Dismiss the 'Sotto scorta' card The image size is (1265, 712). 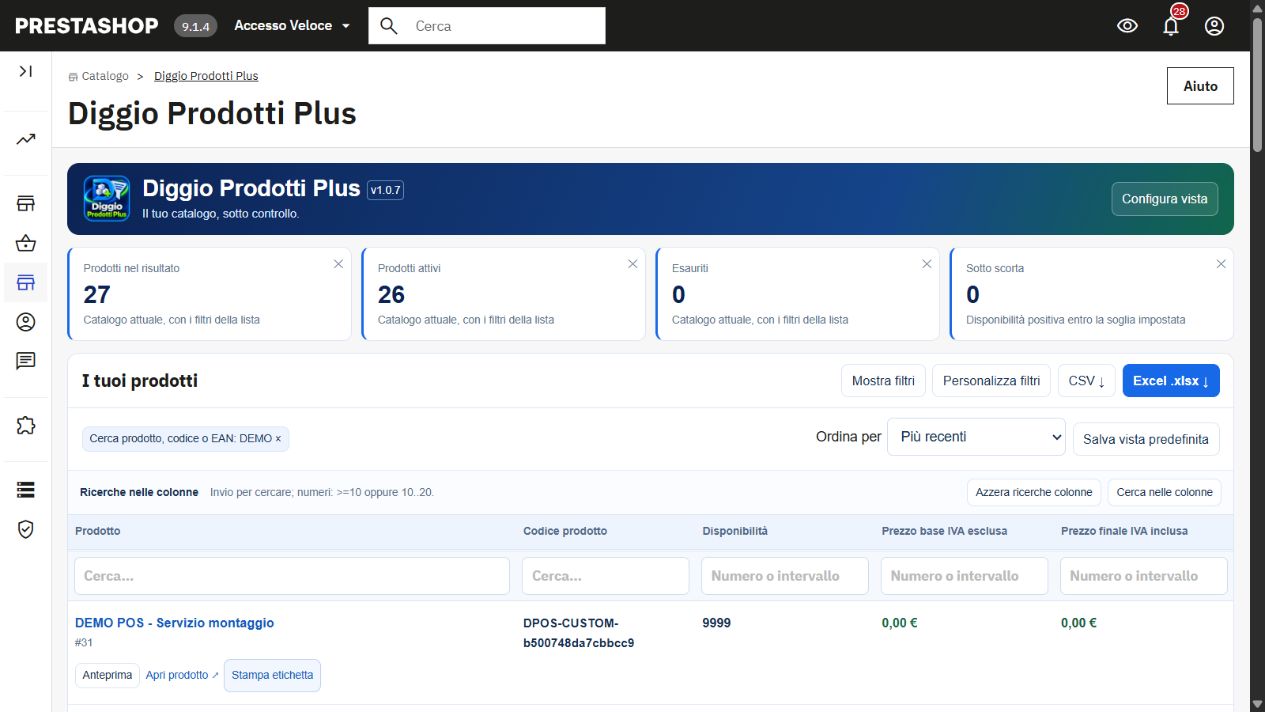(x=1220, y=264)
